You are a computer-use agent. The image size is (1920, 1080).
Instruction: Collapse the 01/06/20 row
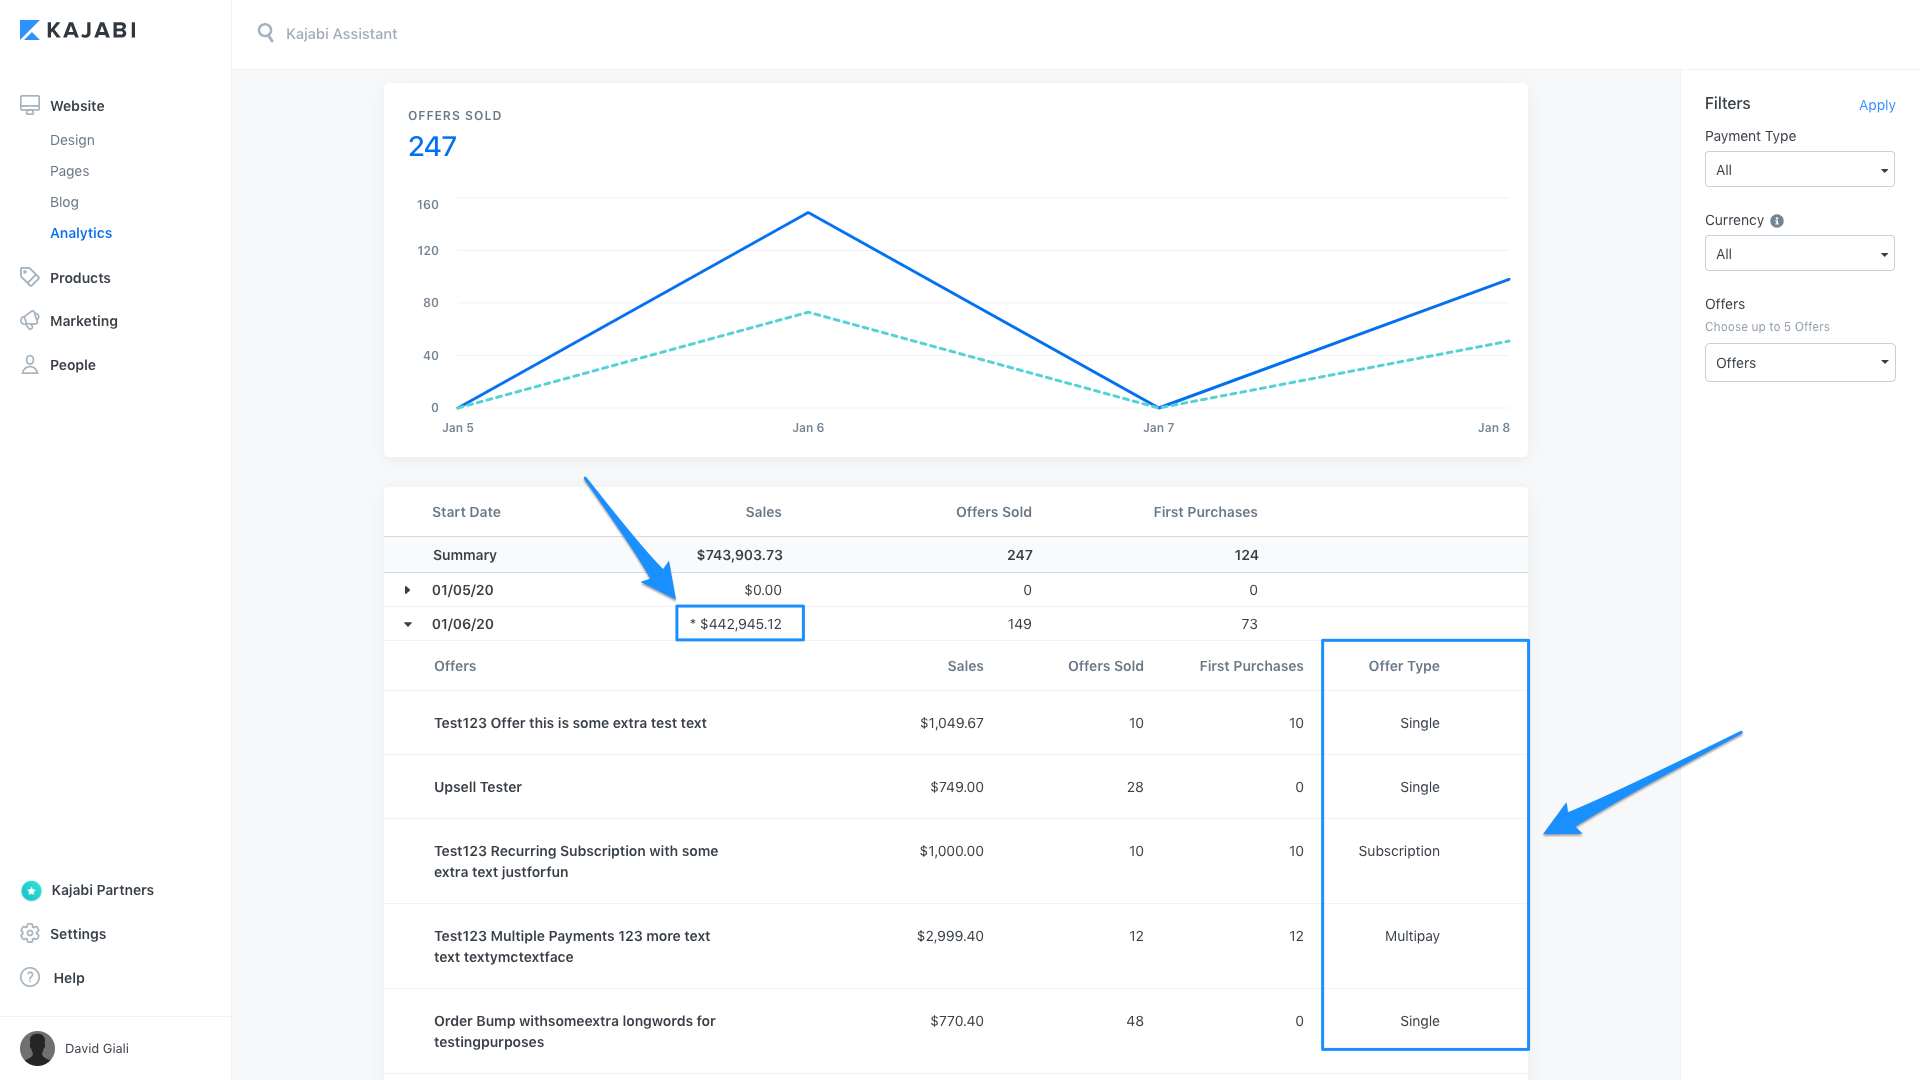(408, 624)
